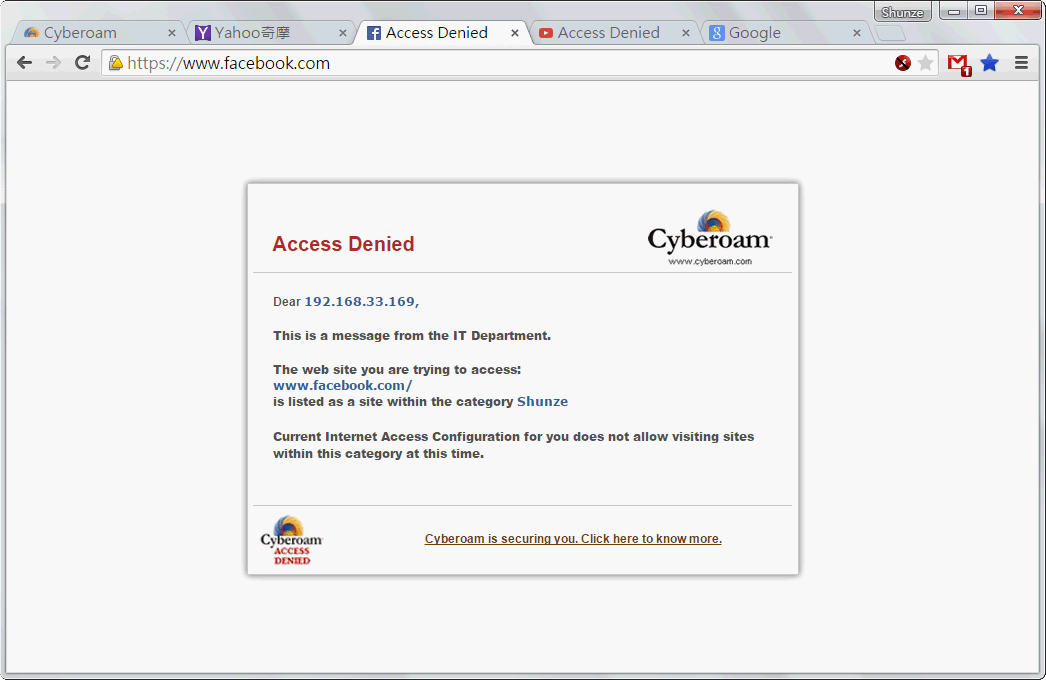1046x680 pixels.
Task: Click the Shunze profile button in title bar
Action: pos(902,12)
